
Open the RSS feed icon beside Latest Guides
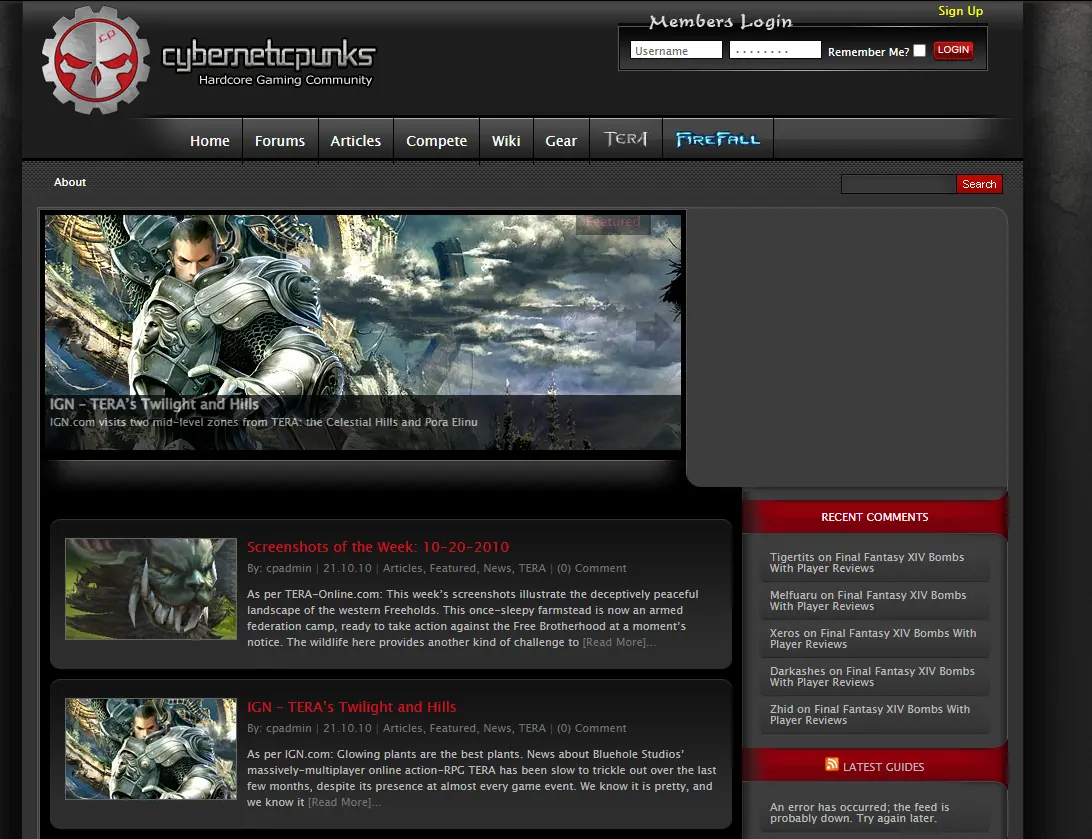832,764
